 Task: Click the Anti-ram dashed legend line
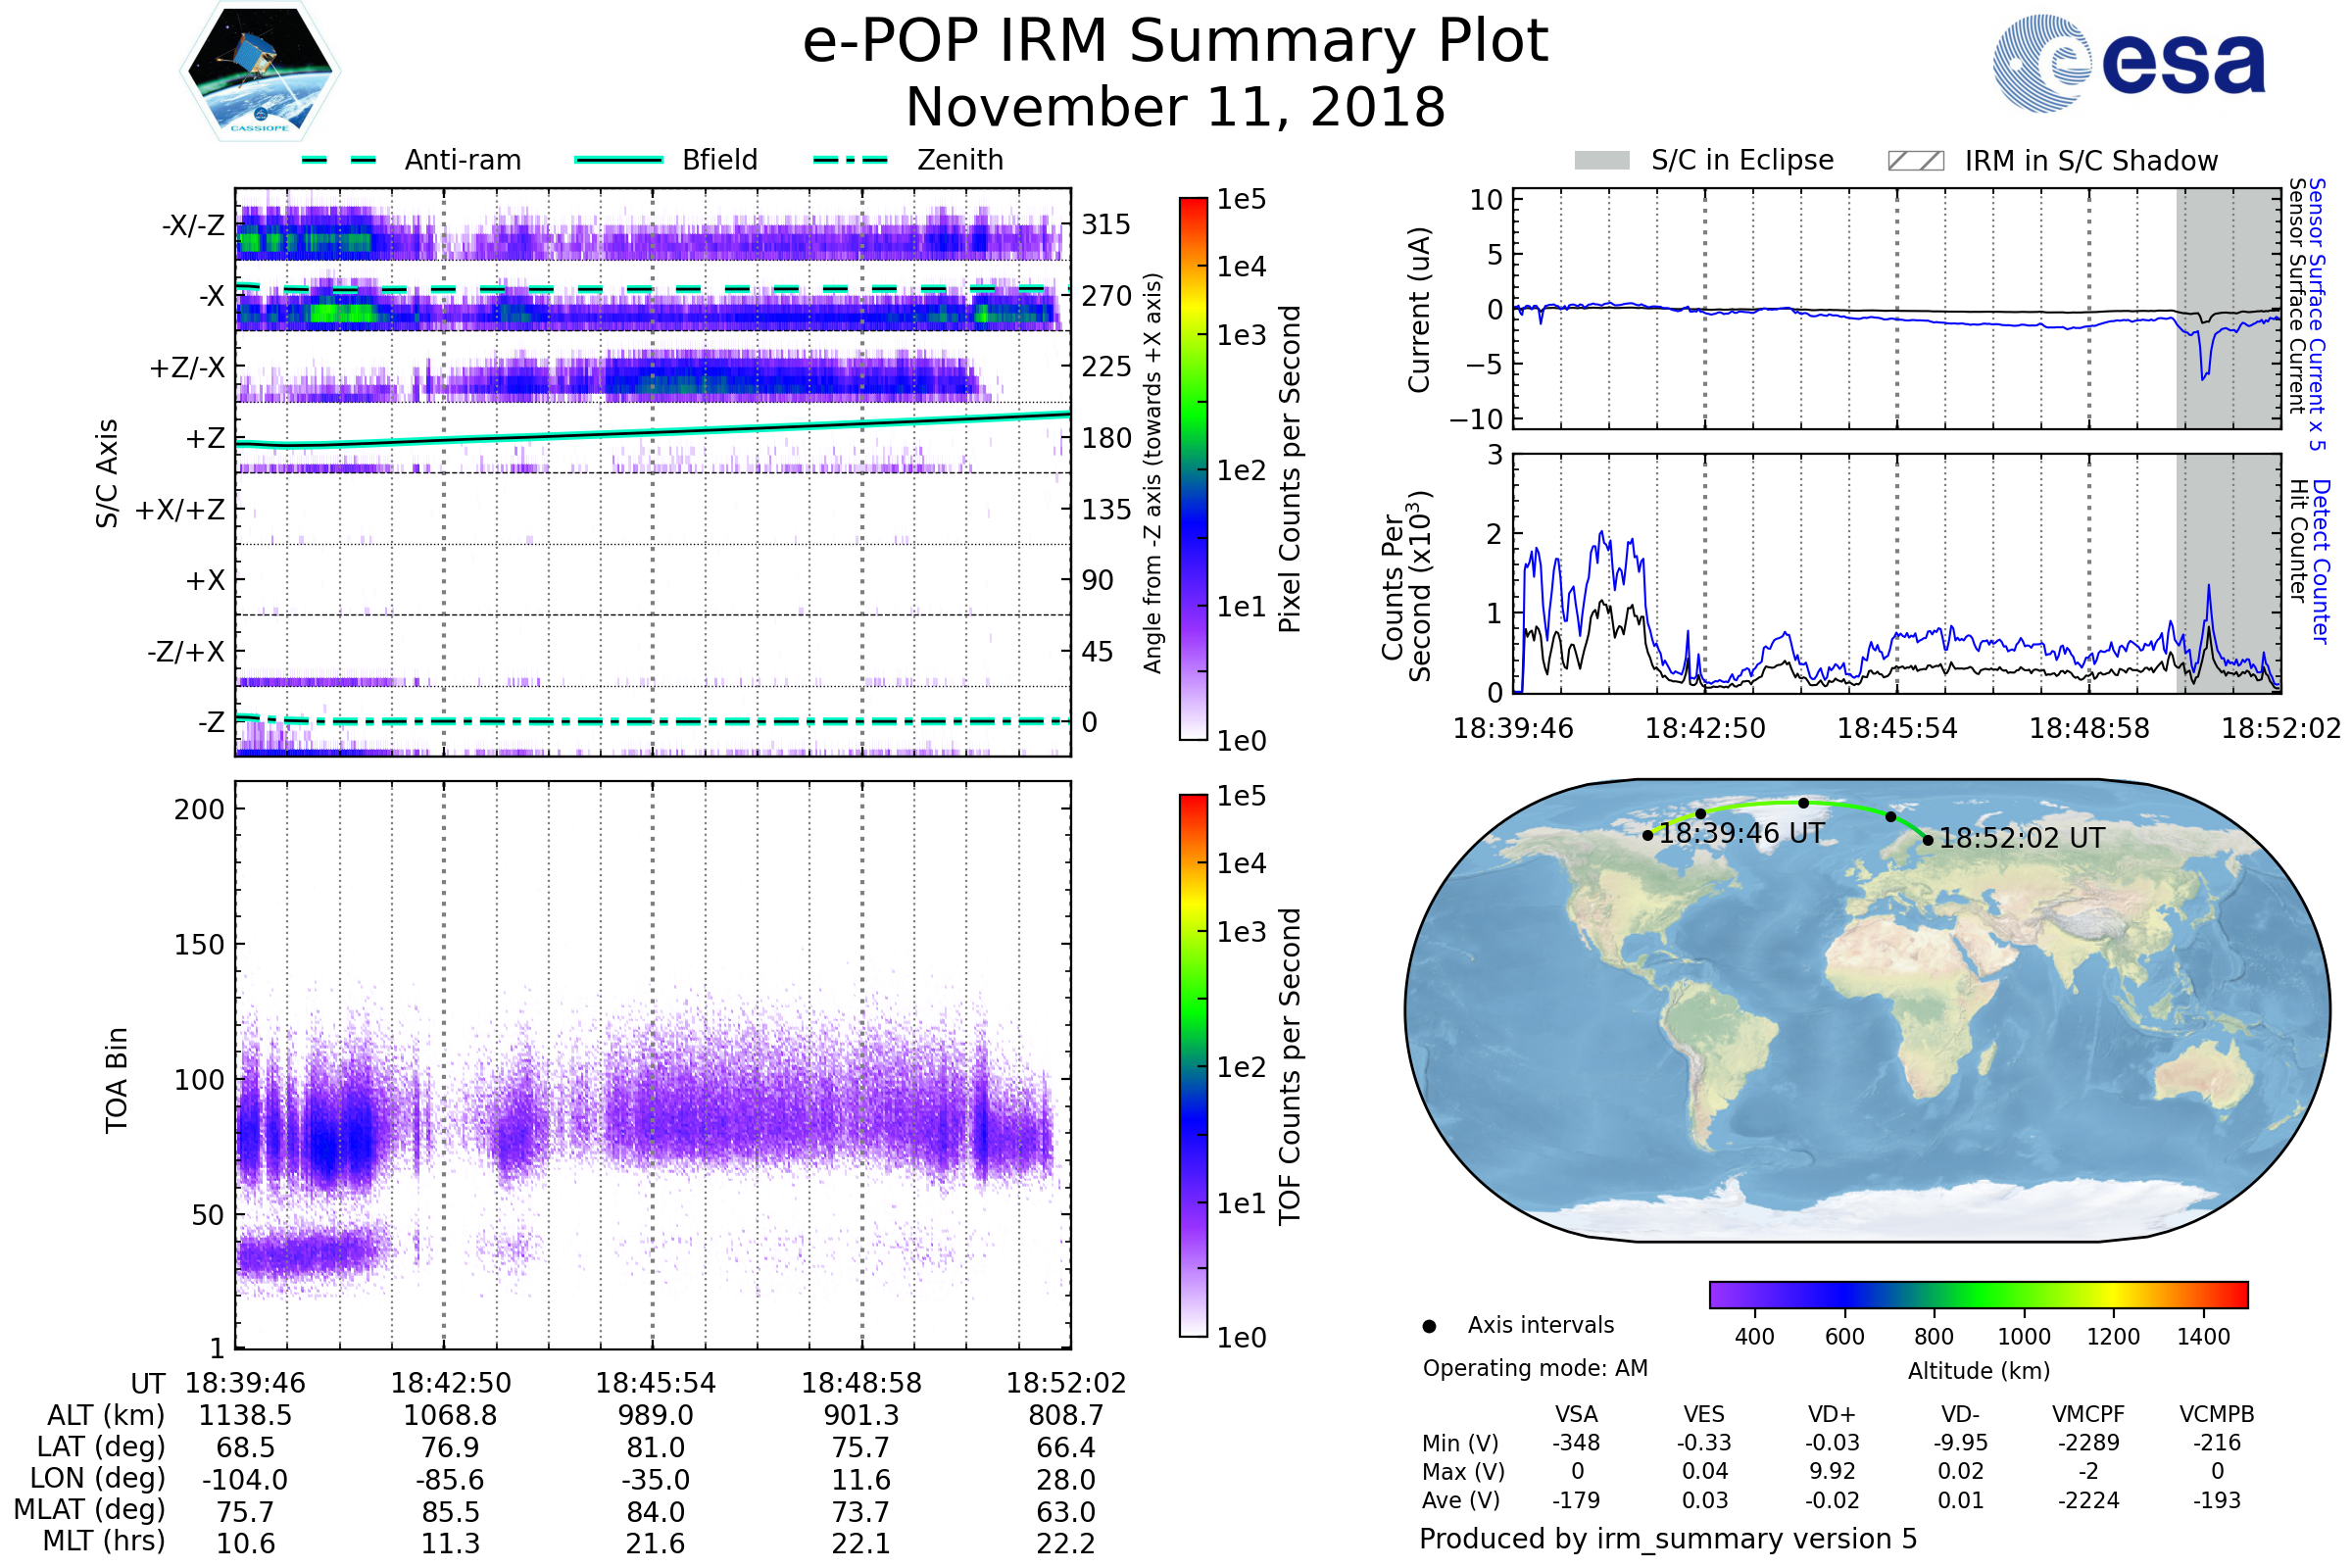point(339,160)
